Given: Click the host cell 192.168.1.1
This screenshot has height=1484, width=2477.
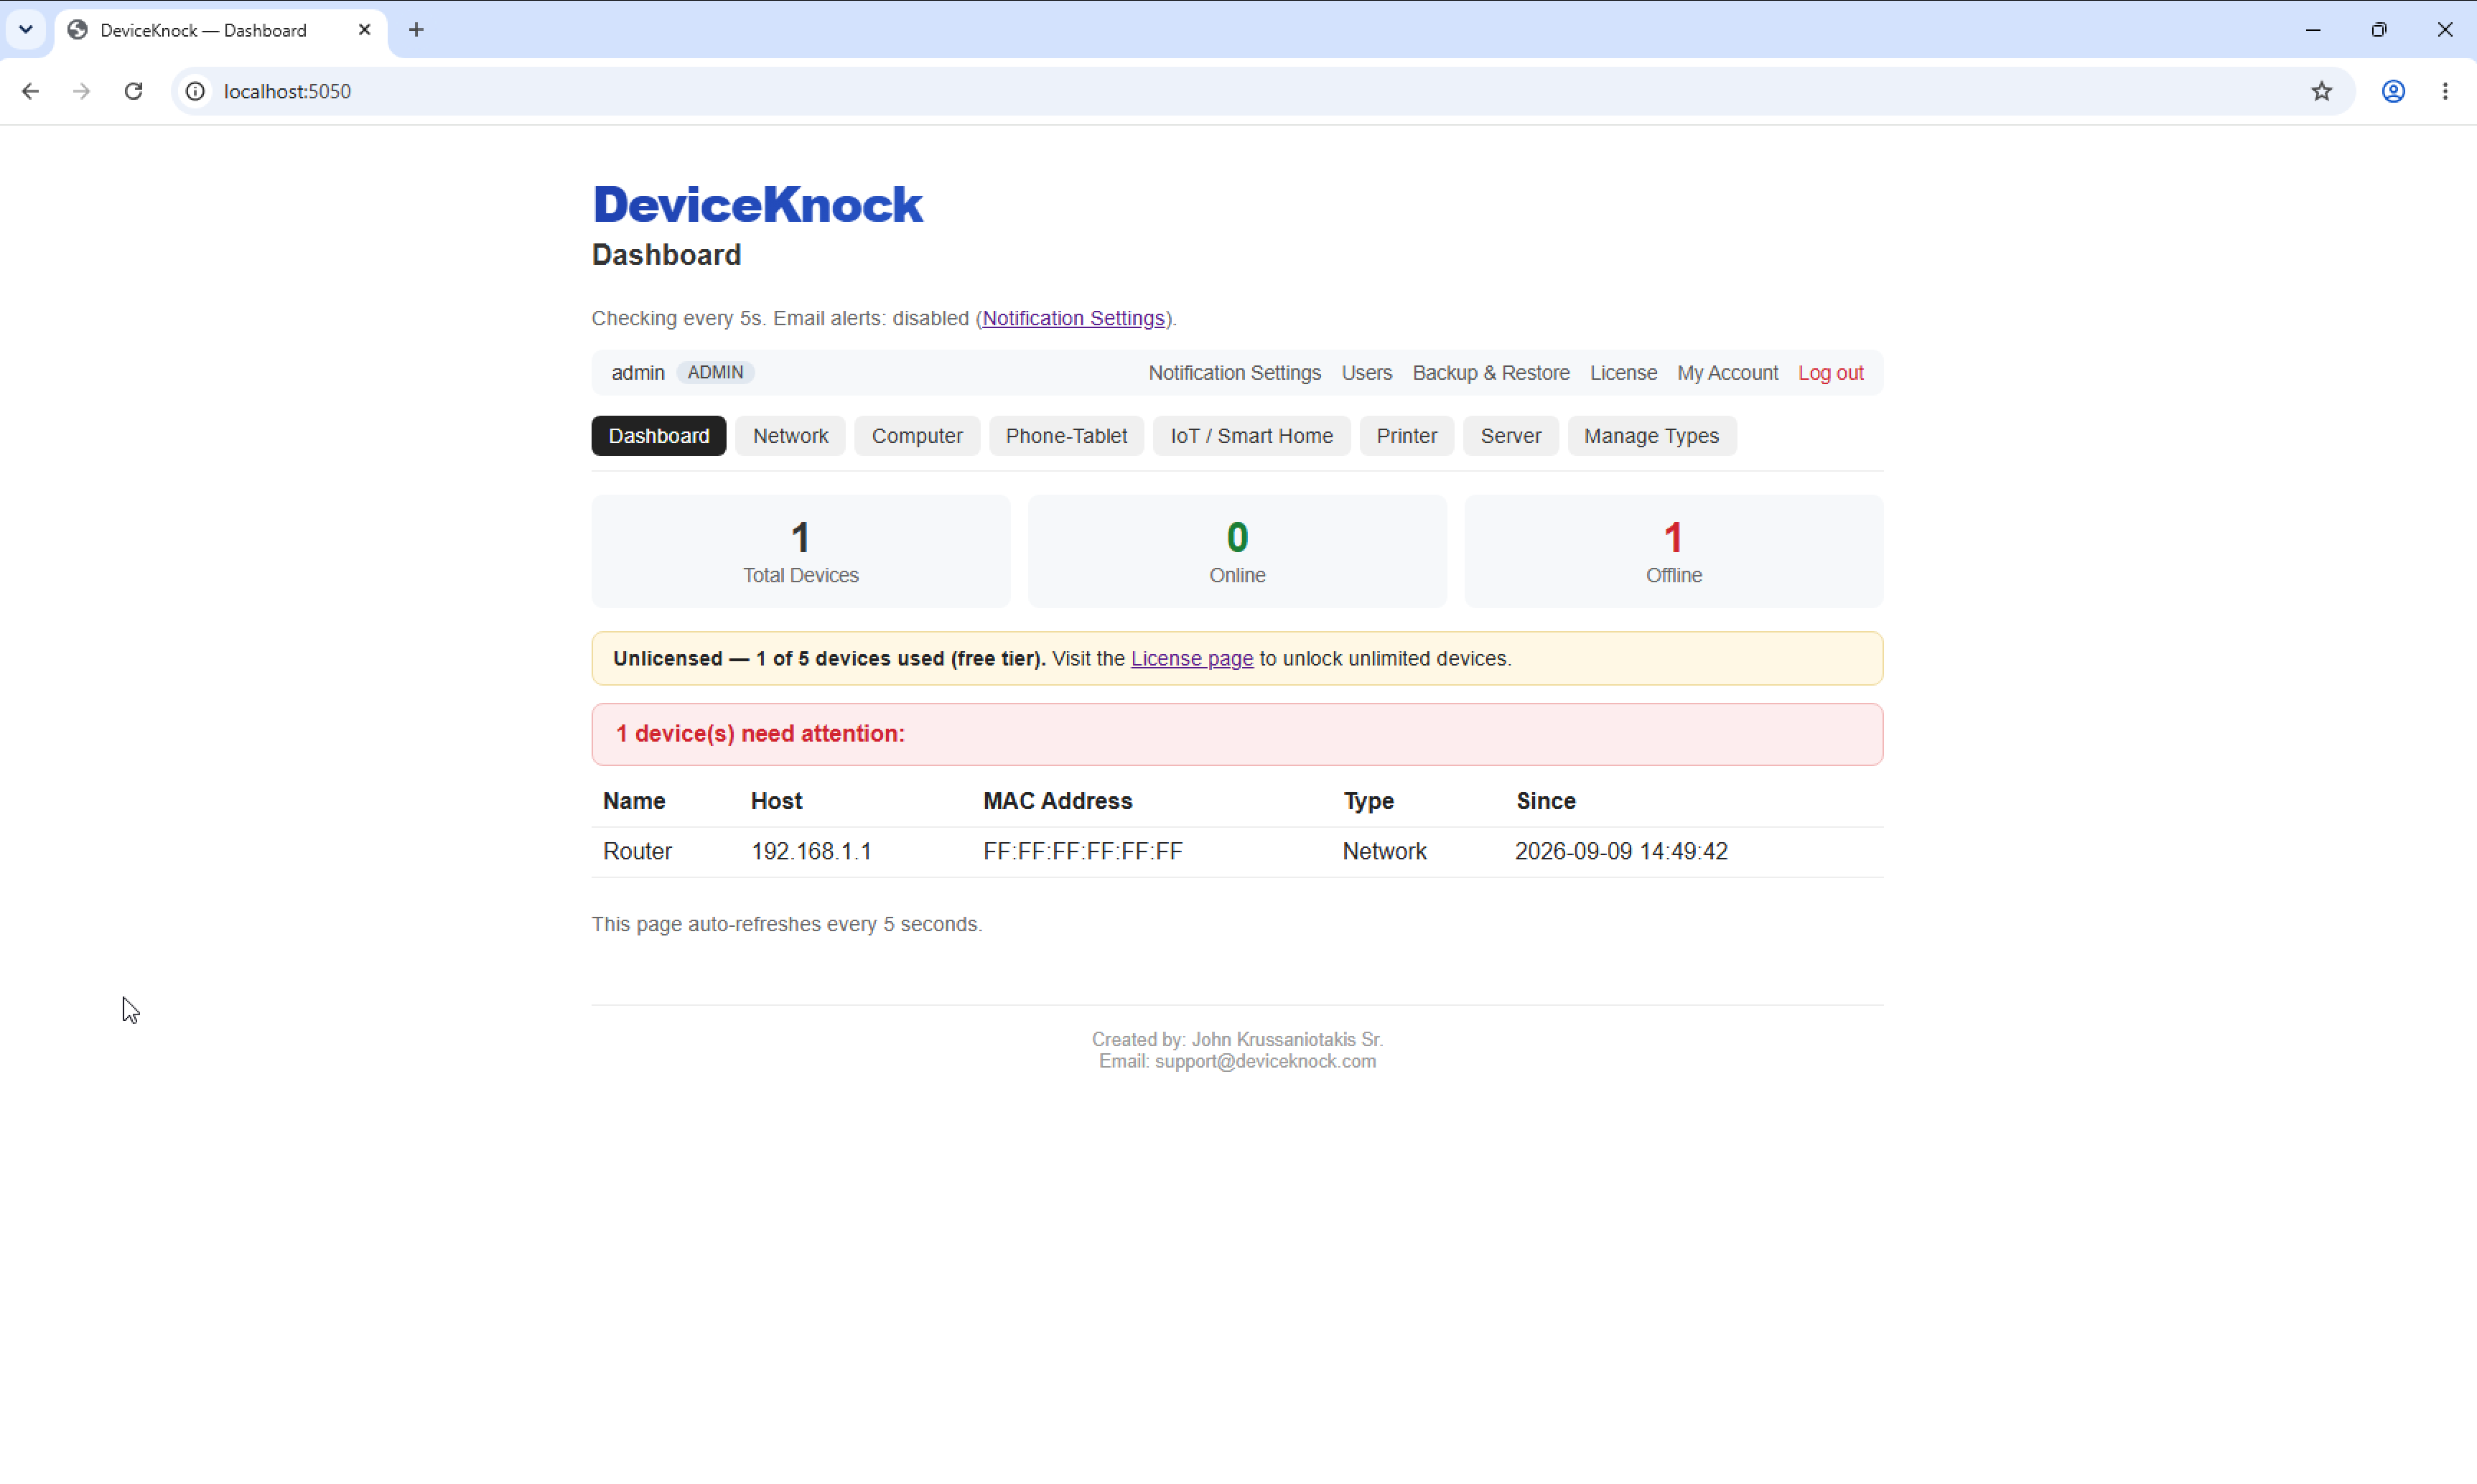Looking at the screenshot, I should [811, 851].
